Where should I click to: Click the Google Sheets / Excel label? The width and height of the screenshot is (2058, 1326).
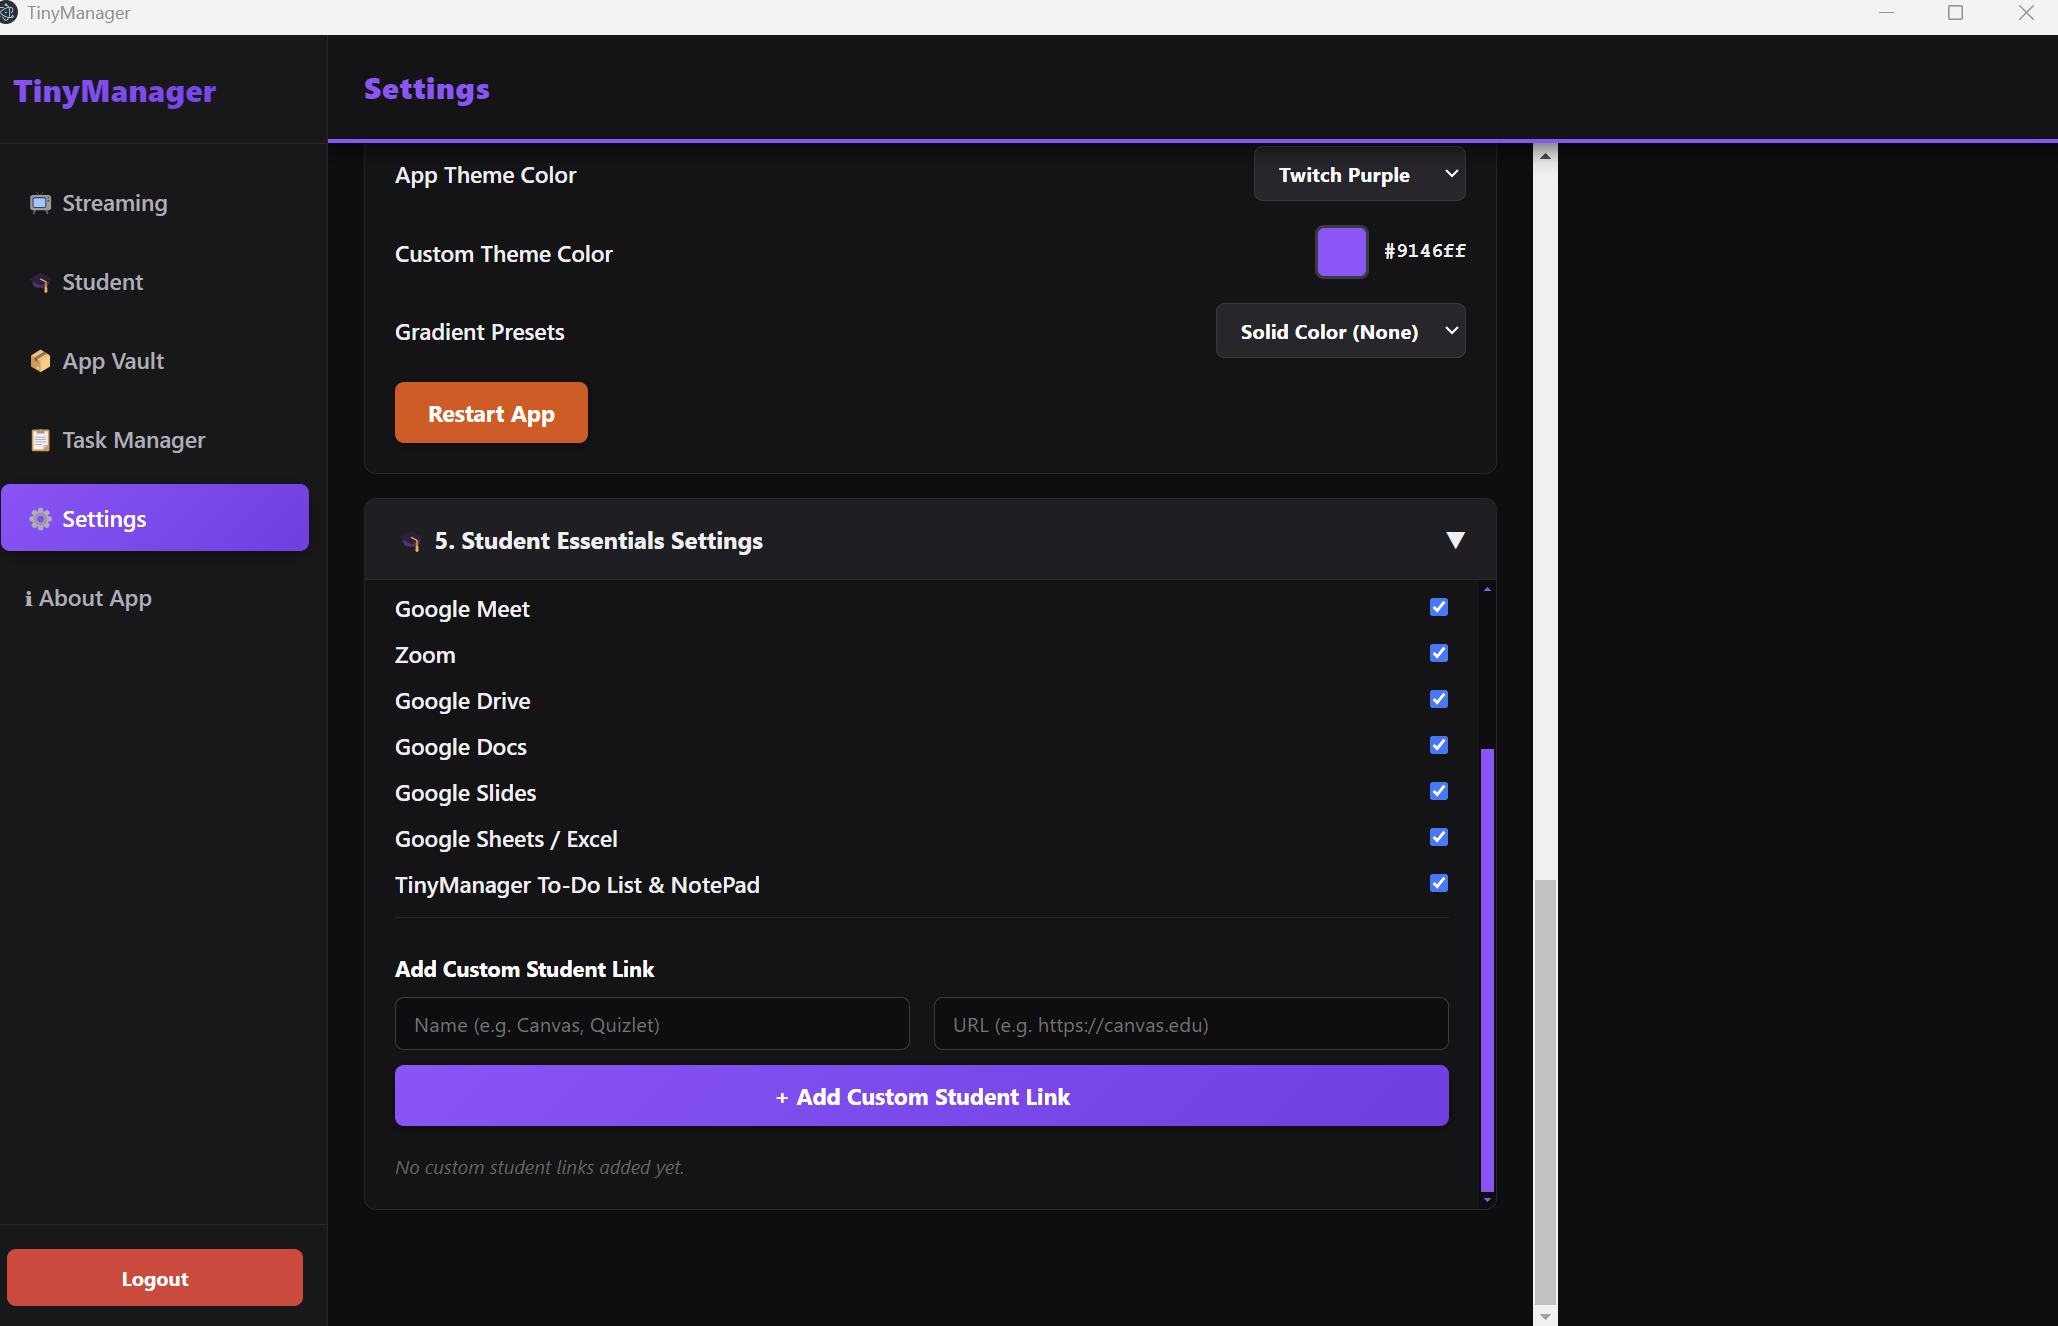coord(506,839)
